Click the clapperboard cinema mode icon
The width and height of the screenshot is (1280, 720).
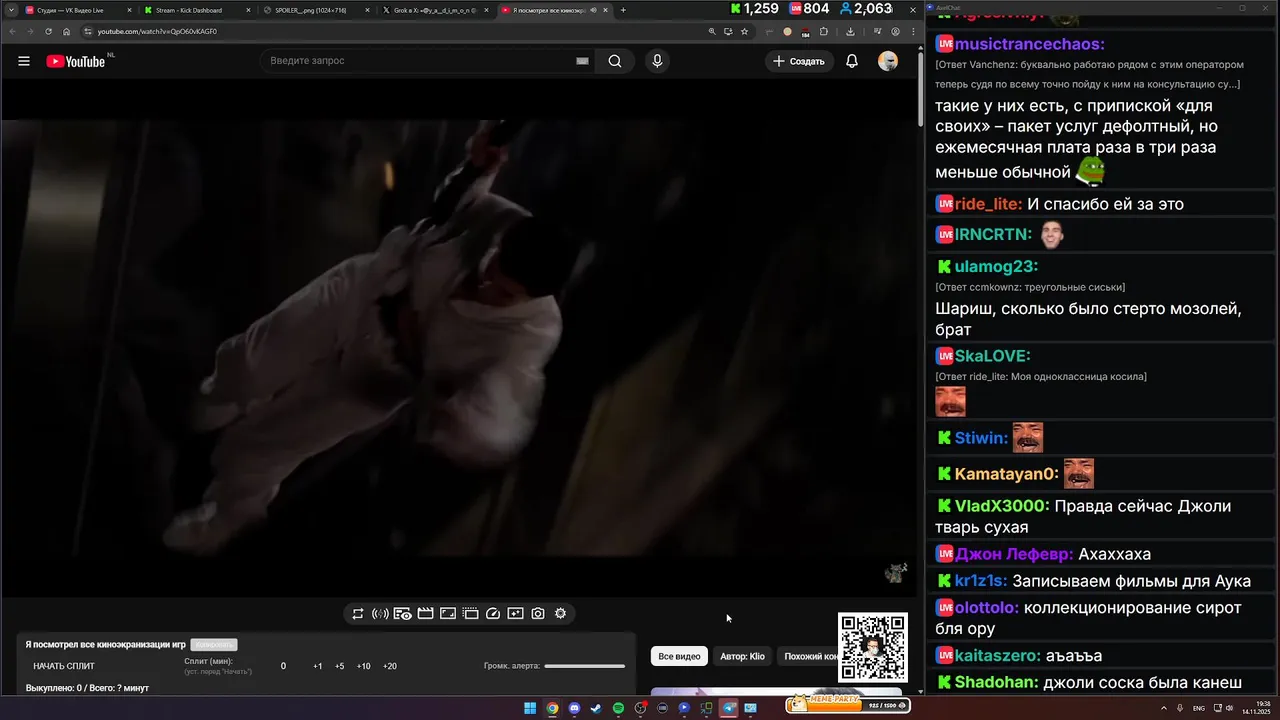point(425,614)
